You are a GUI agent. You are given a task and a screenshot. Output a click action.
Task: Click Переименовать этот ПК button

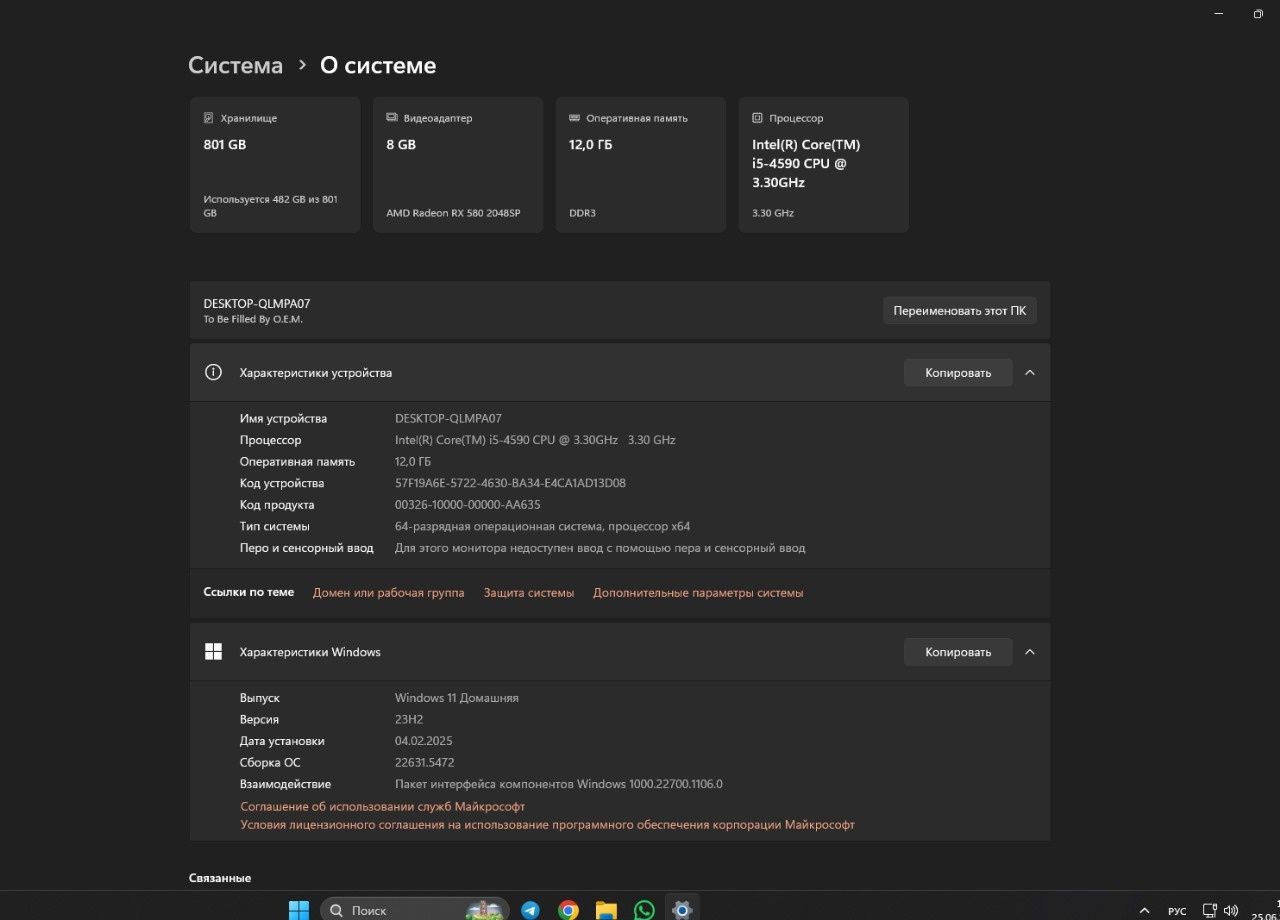click(x=960, y=310)
